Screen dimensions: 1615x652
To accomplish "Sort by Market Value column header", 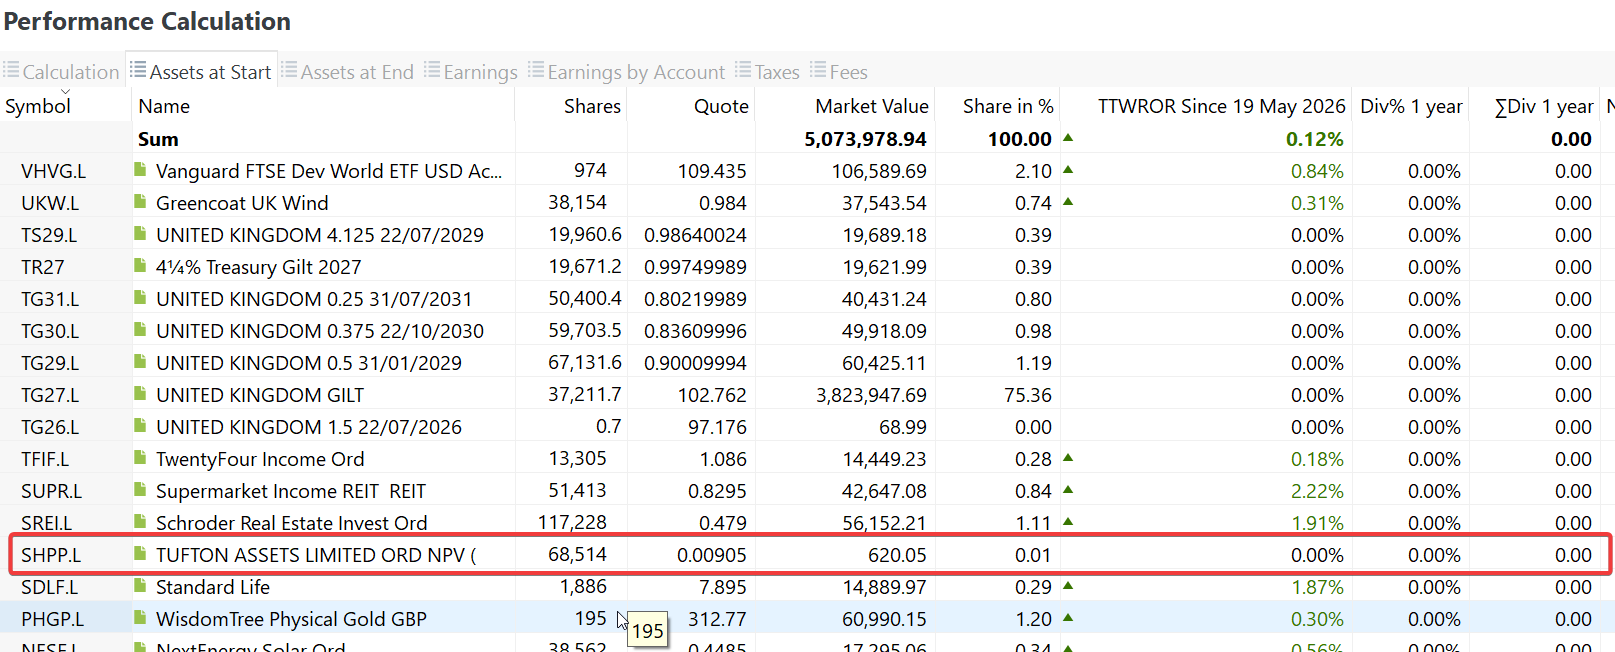I will [x=872, y=106].
